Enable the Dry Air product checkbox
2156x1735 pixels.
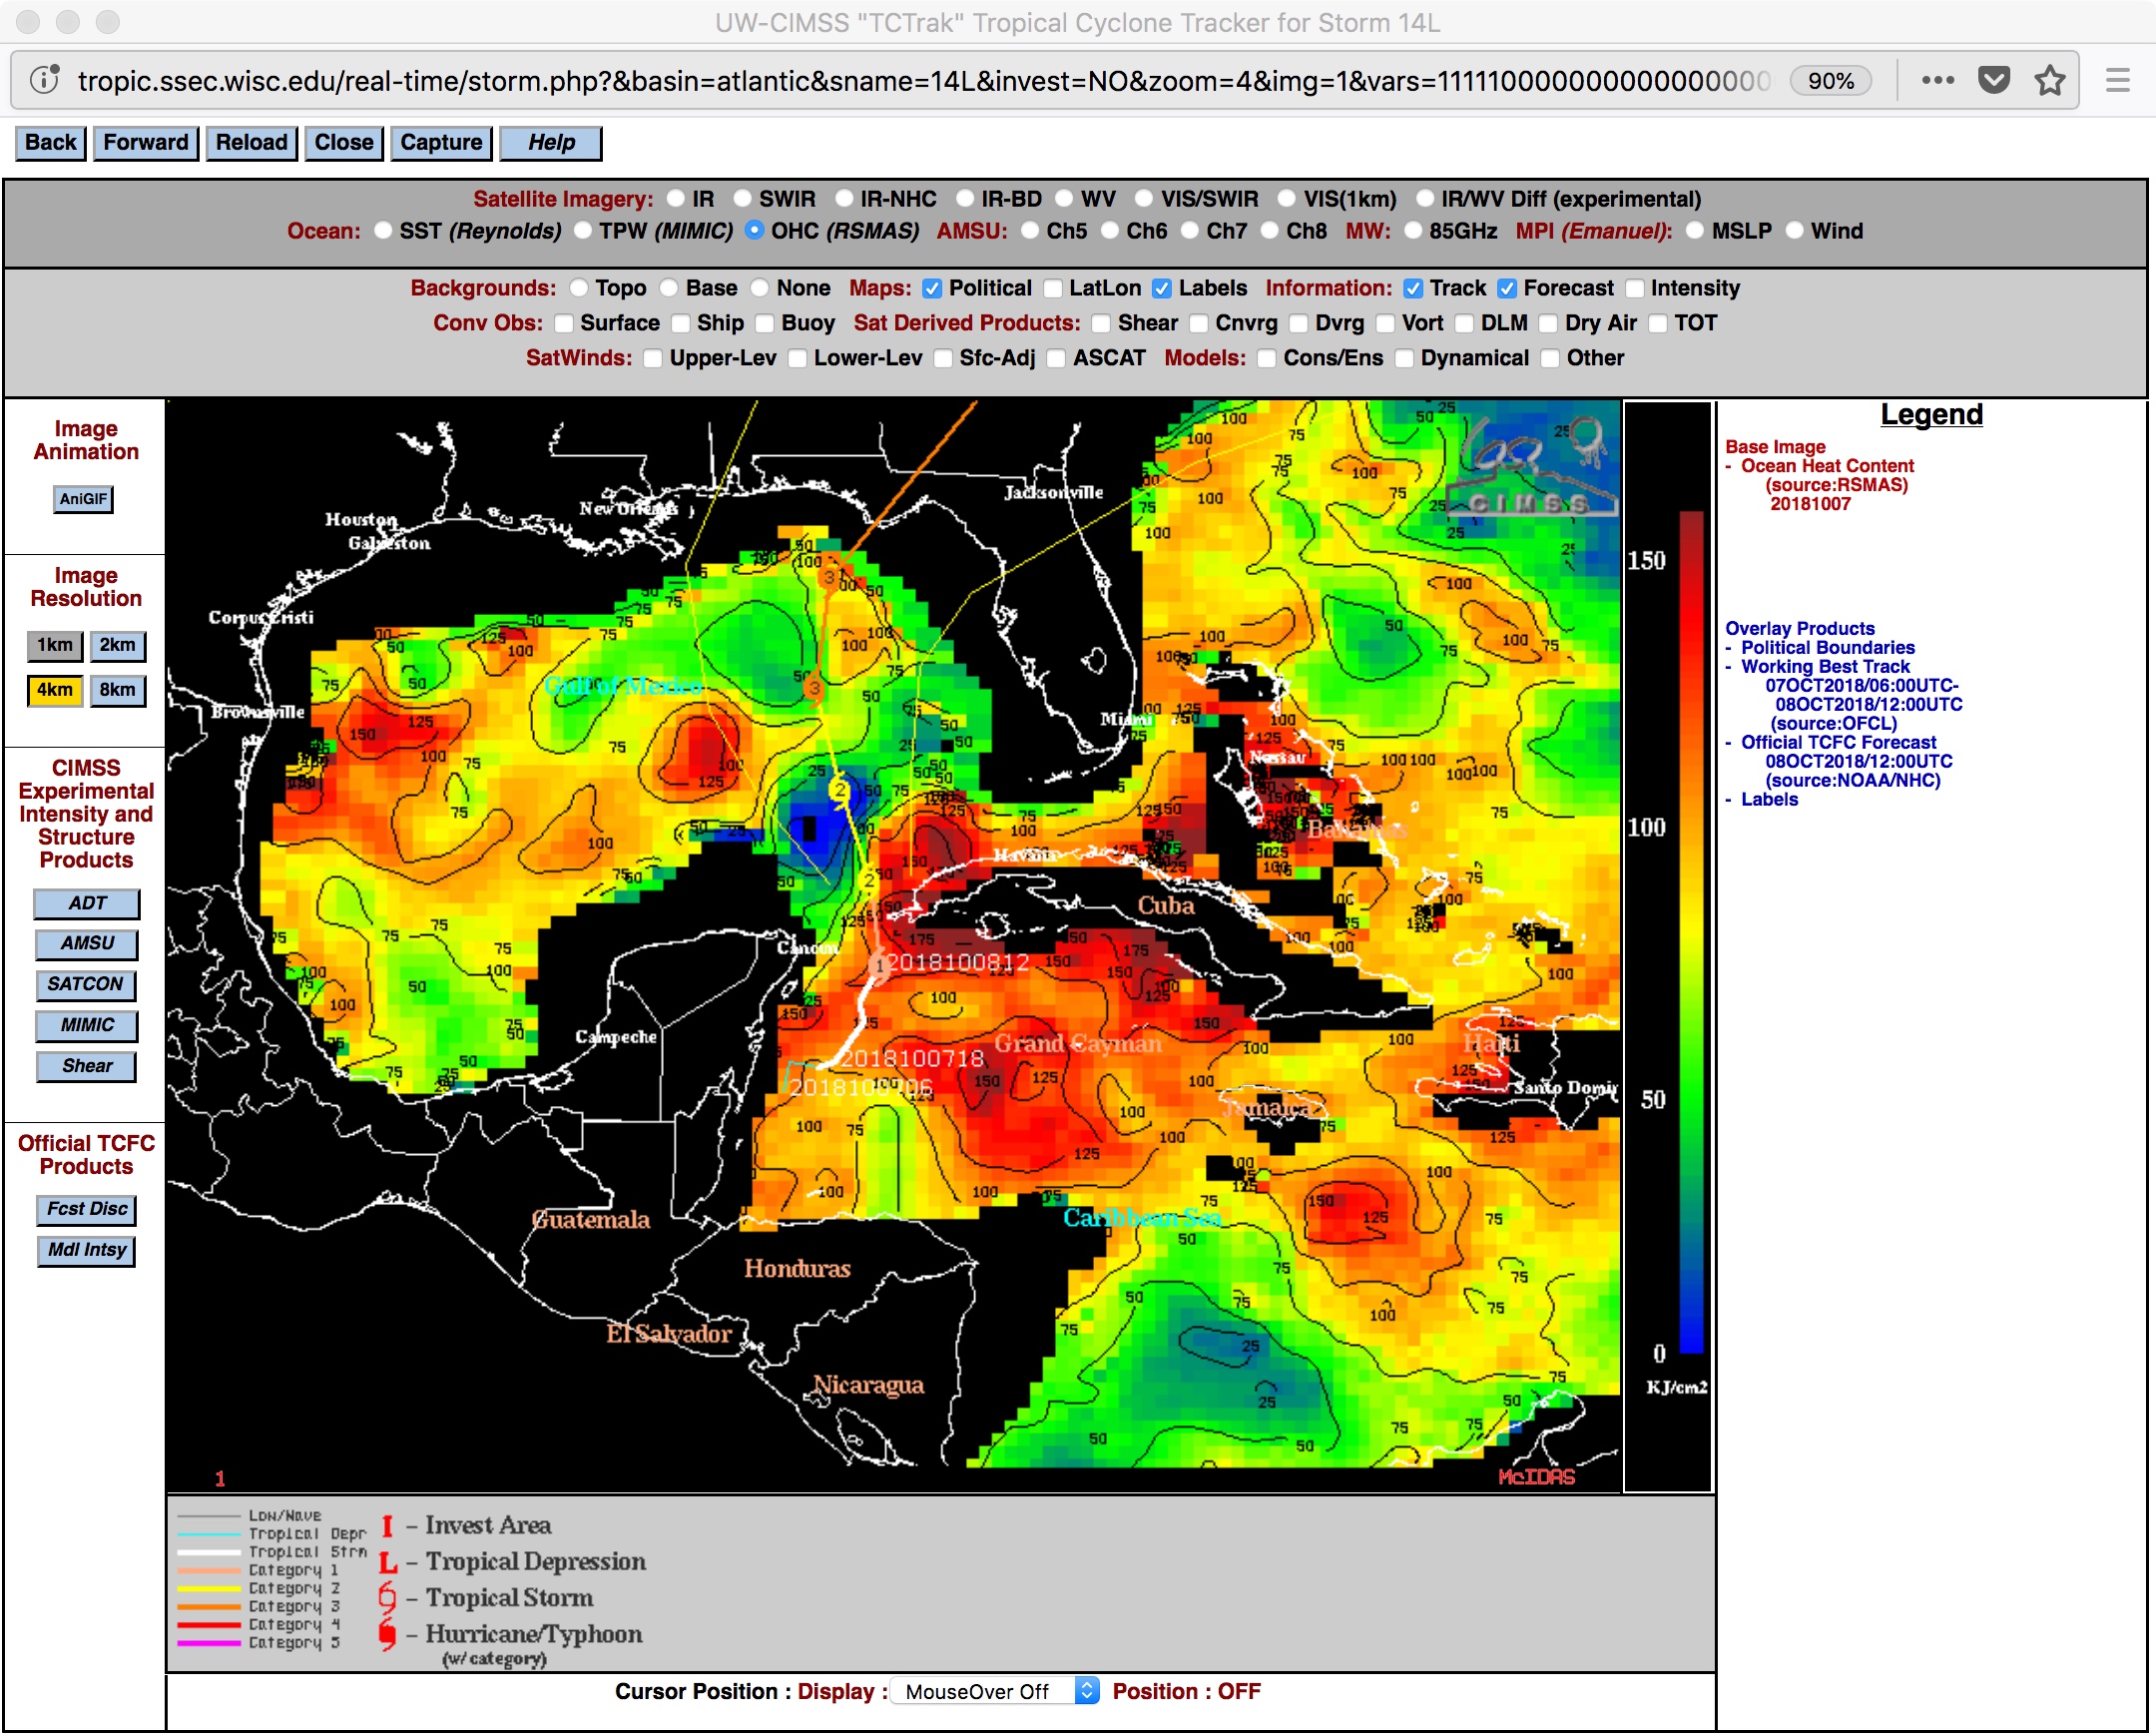coord(1548,323)
